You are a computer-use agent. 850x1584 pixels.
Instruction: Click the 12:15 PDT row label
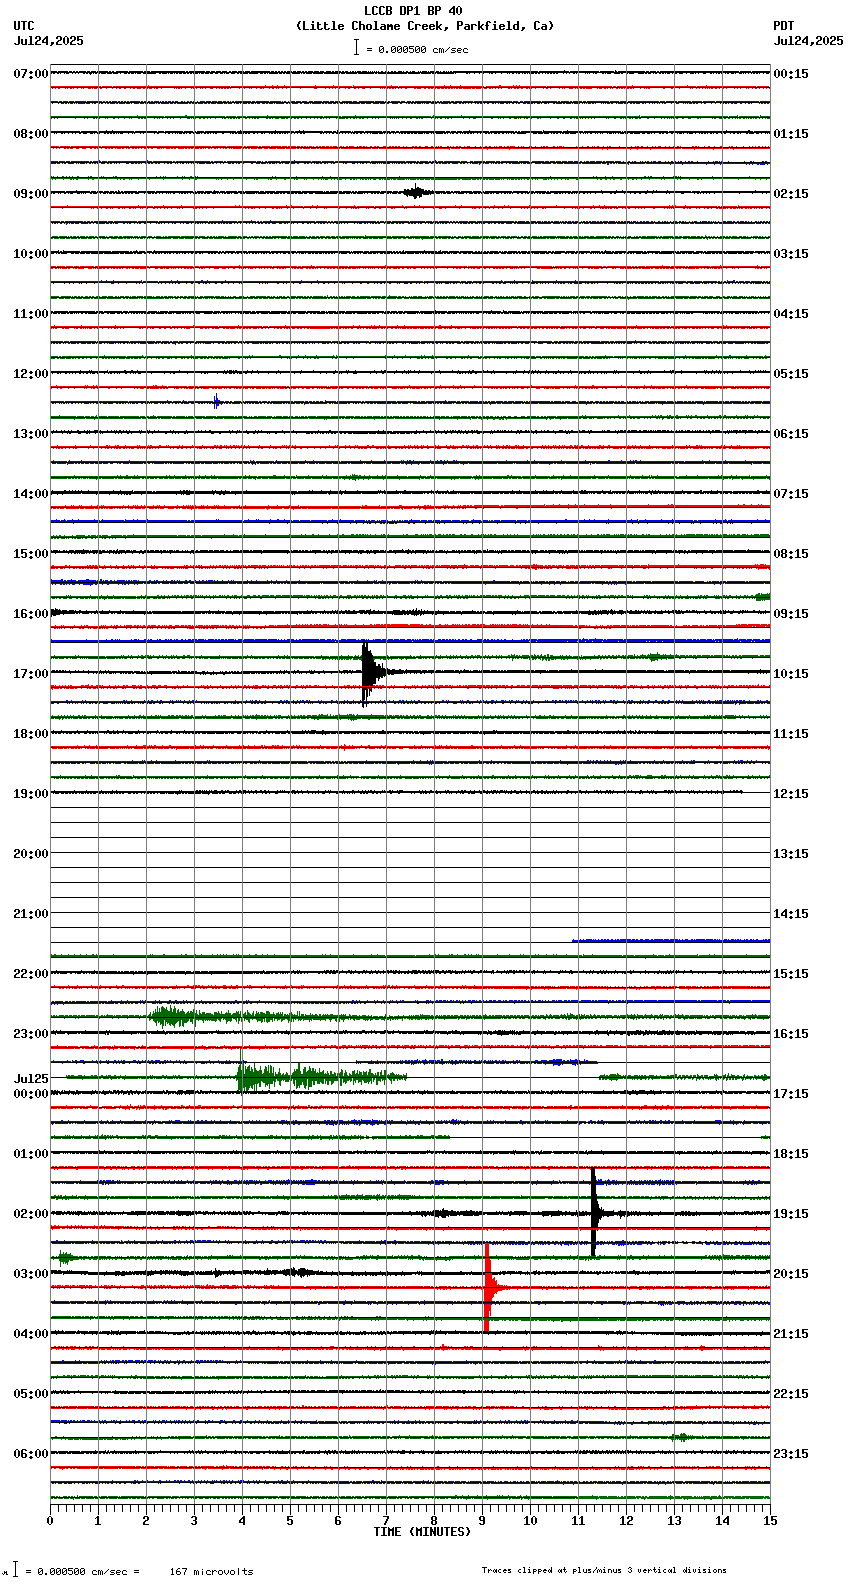791,794
